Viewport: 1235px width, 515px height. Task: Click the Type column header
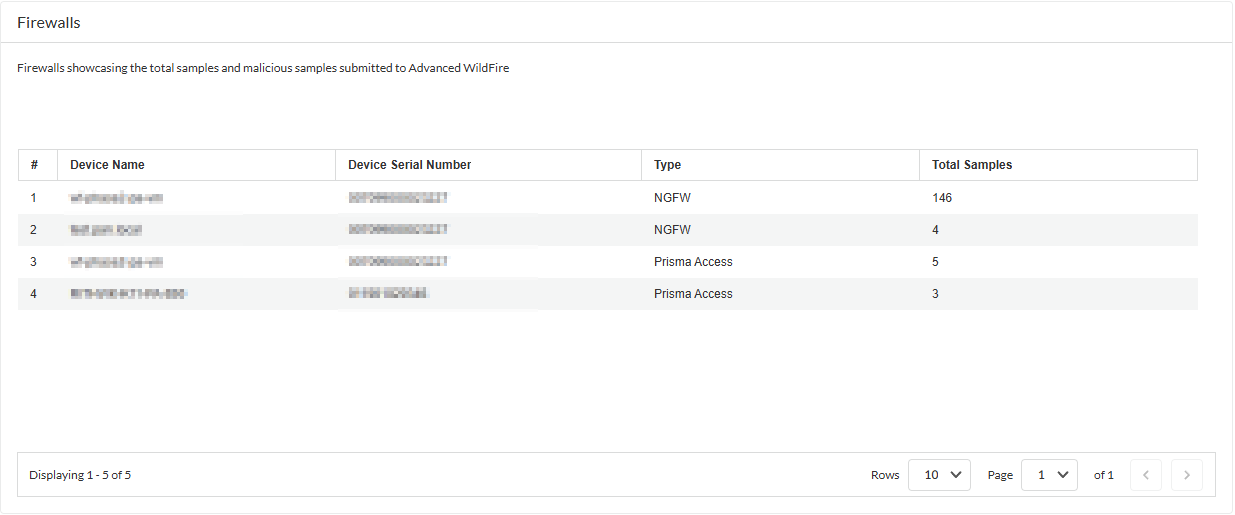tap(667, 165)
